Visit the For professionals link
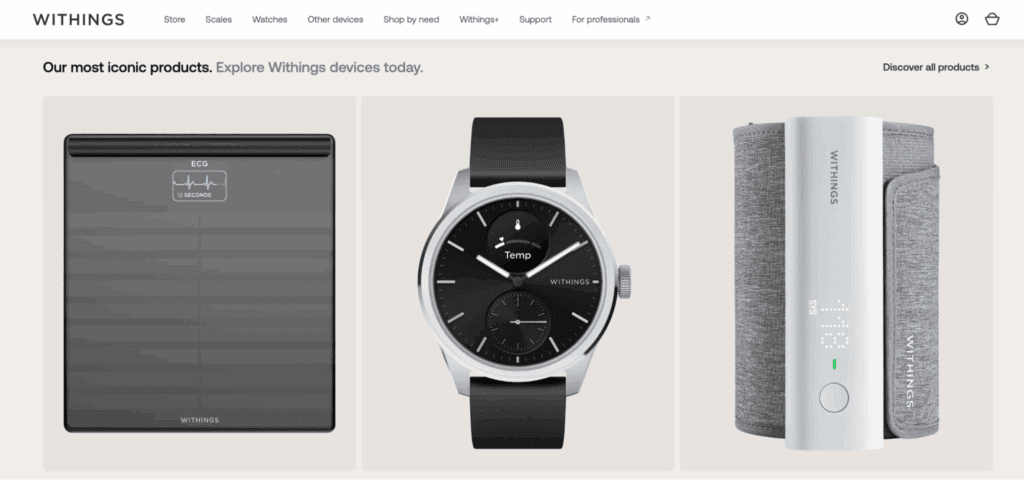This screenshot has width=1024, height=480. tap(605, 20)
